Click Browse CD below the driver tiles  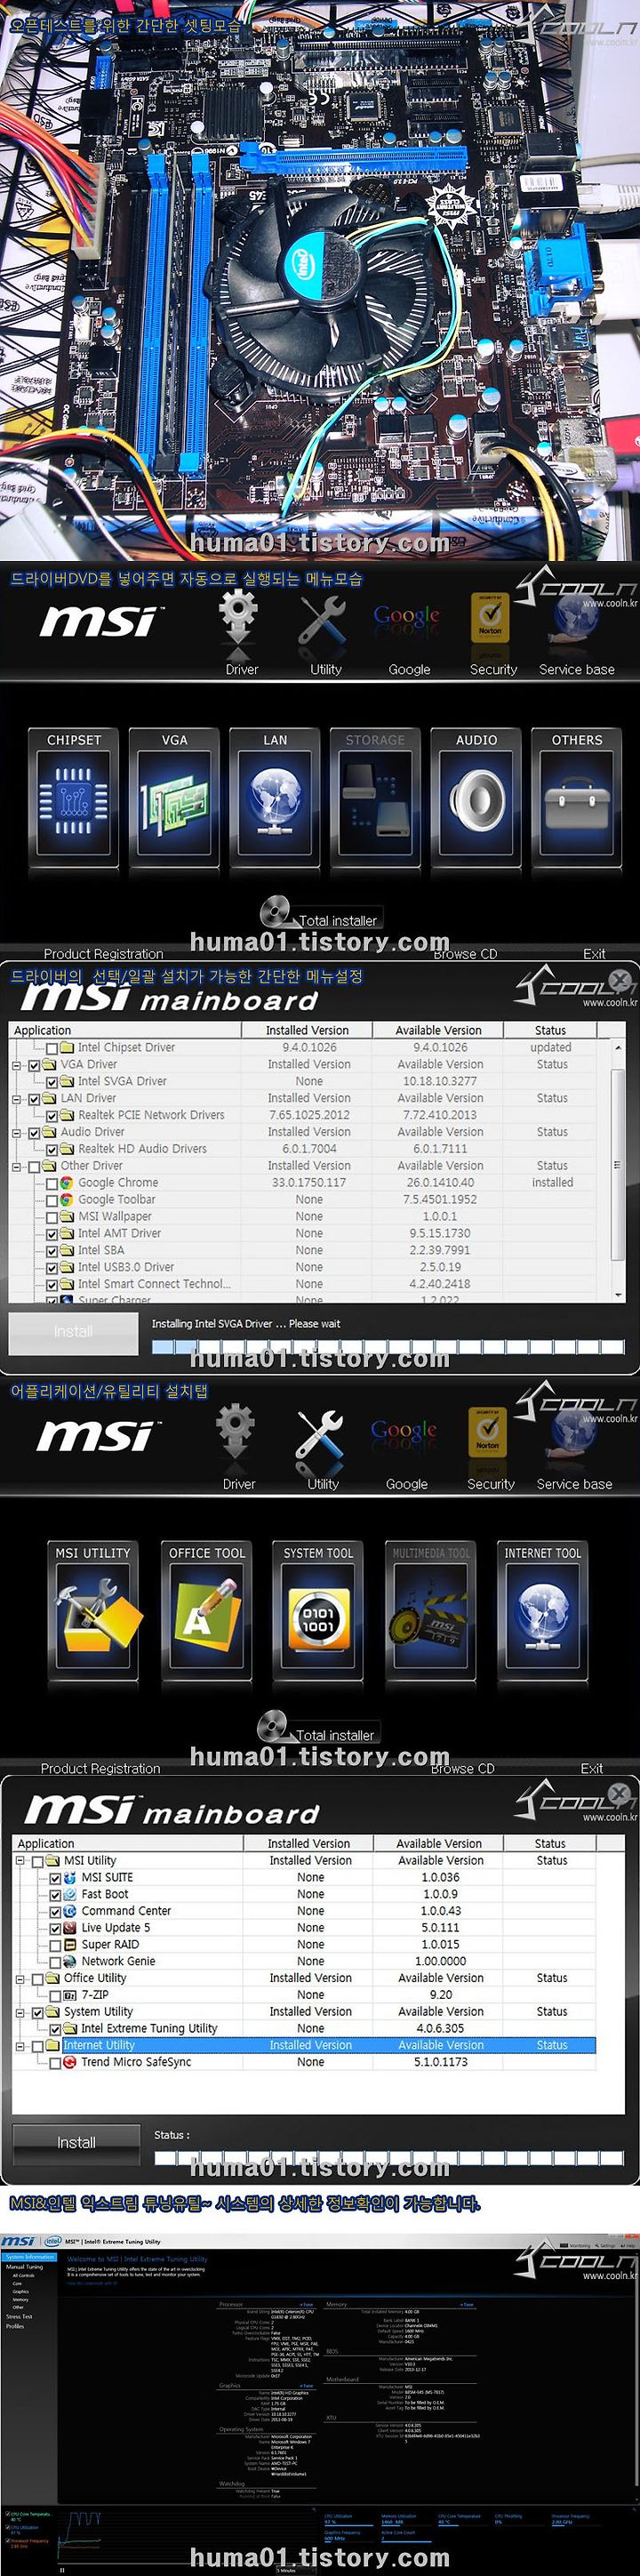(x=465, y=954)
